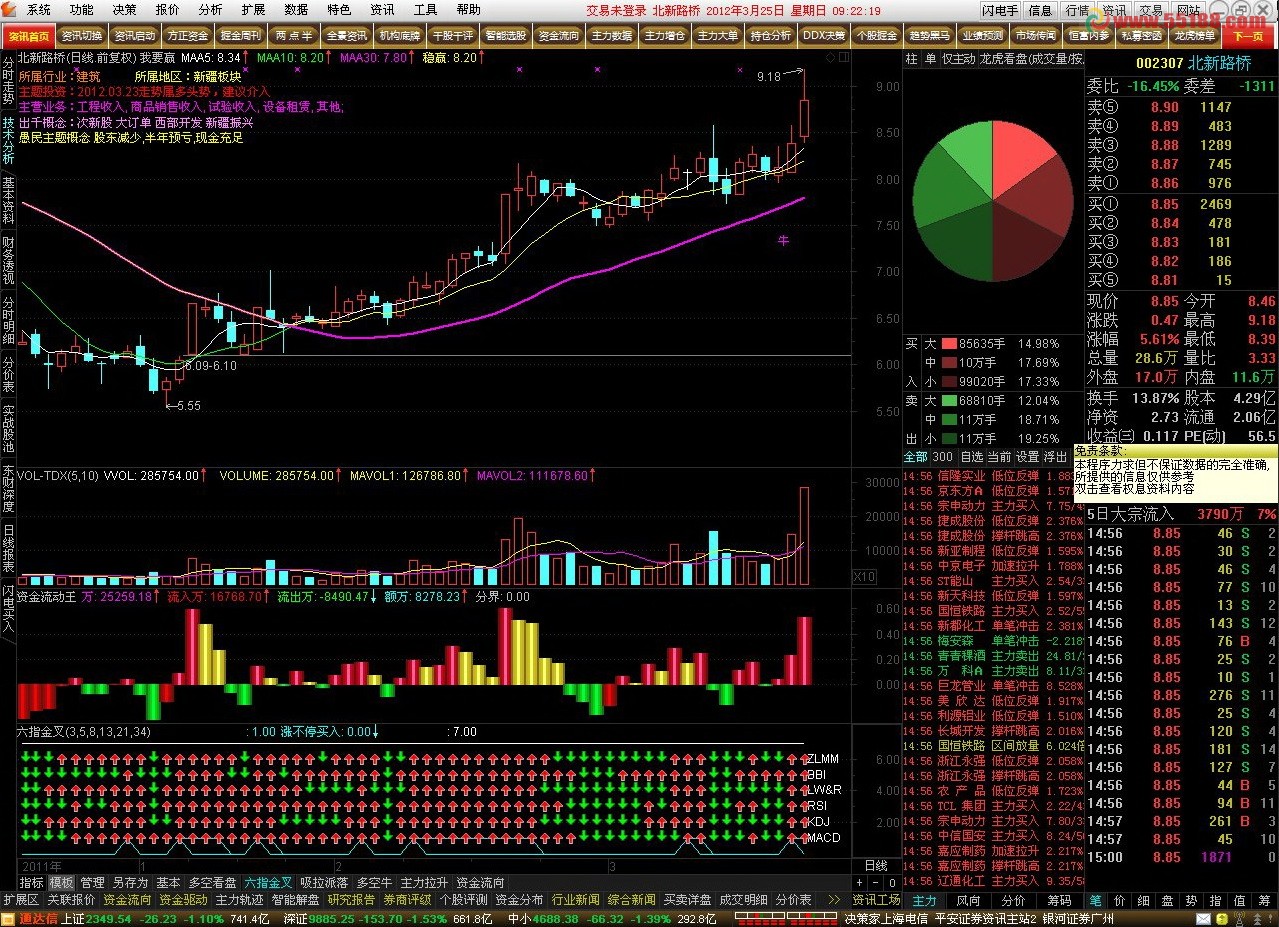This screenshot has height=927, width=1279.
Task: Click the 行情 button at top right
Action: click(1077, 10)
